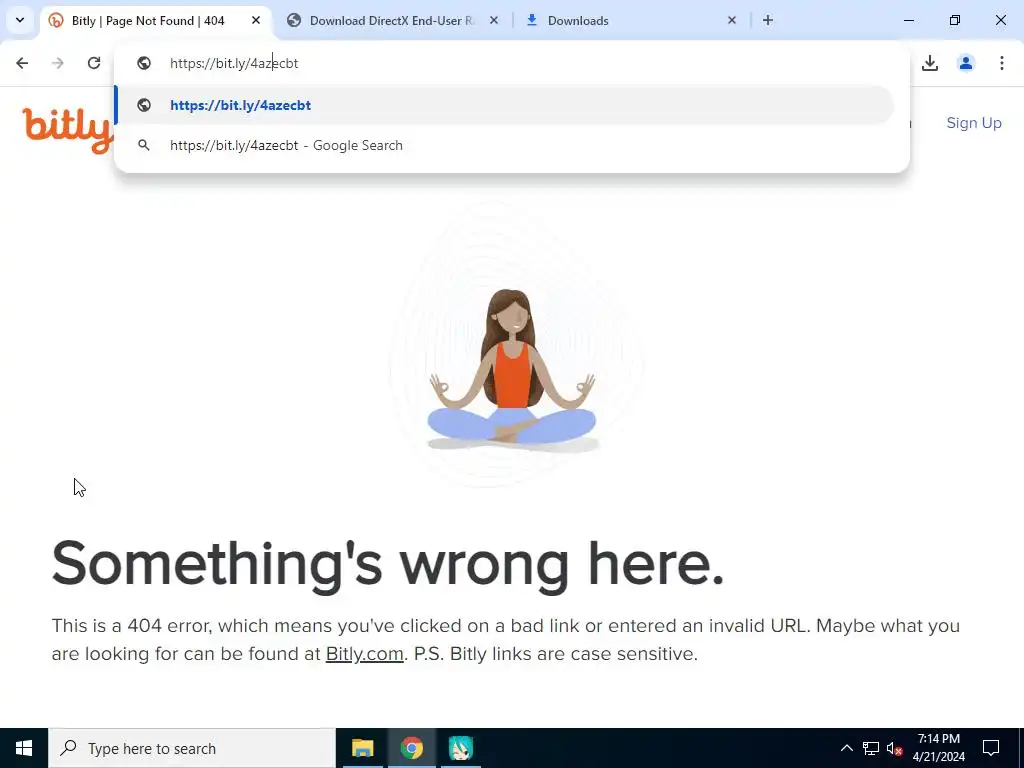Open the Sign Up link
This screenshot has width=1024, height=768.
(x=974, y=123)
